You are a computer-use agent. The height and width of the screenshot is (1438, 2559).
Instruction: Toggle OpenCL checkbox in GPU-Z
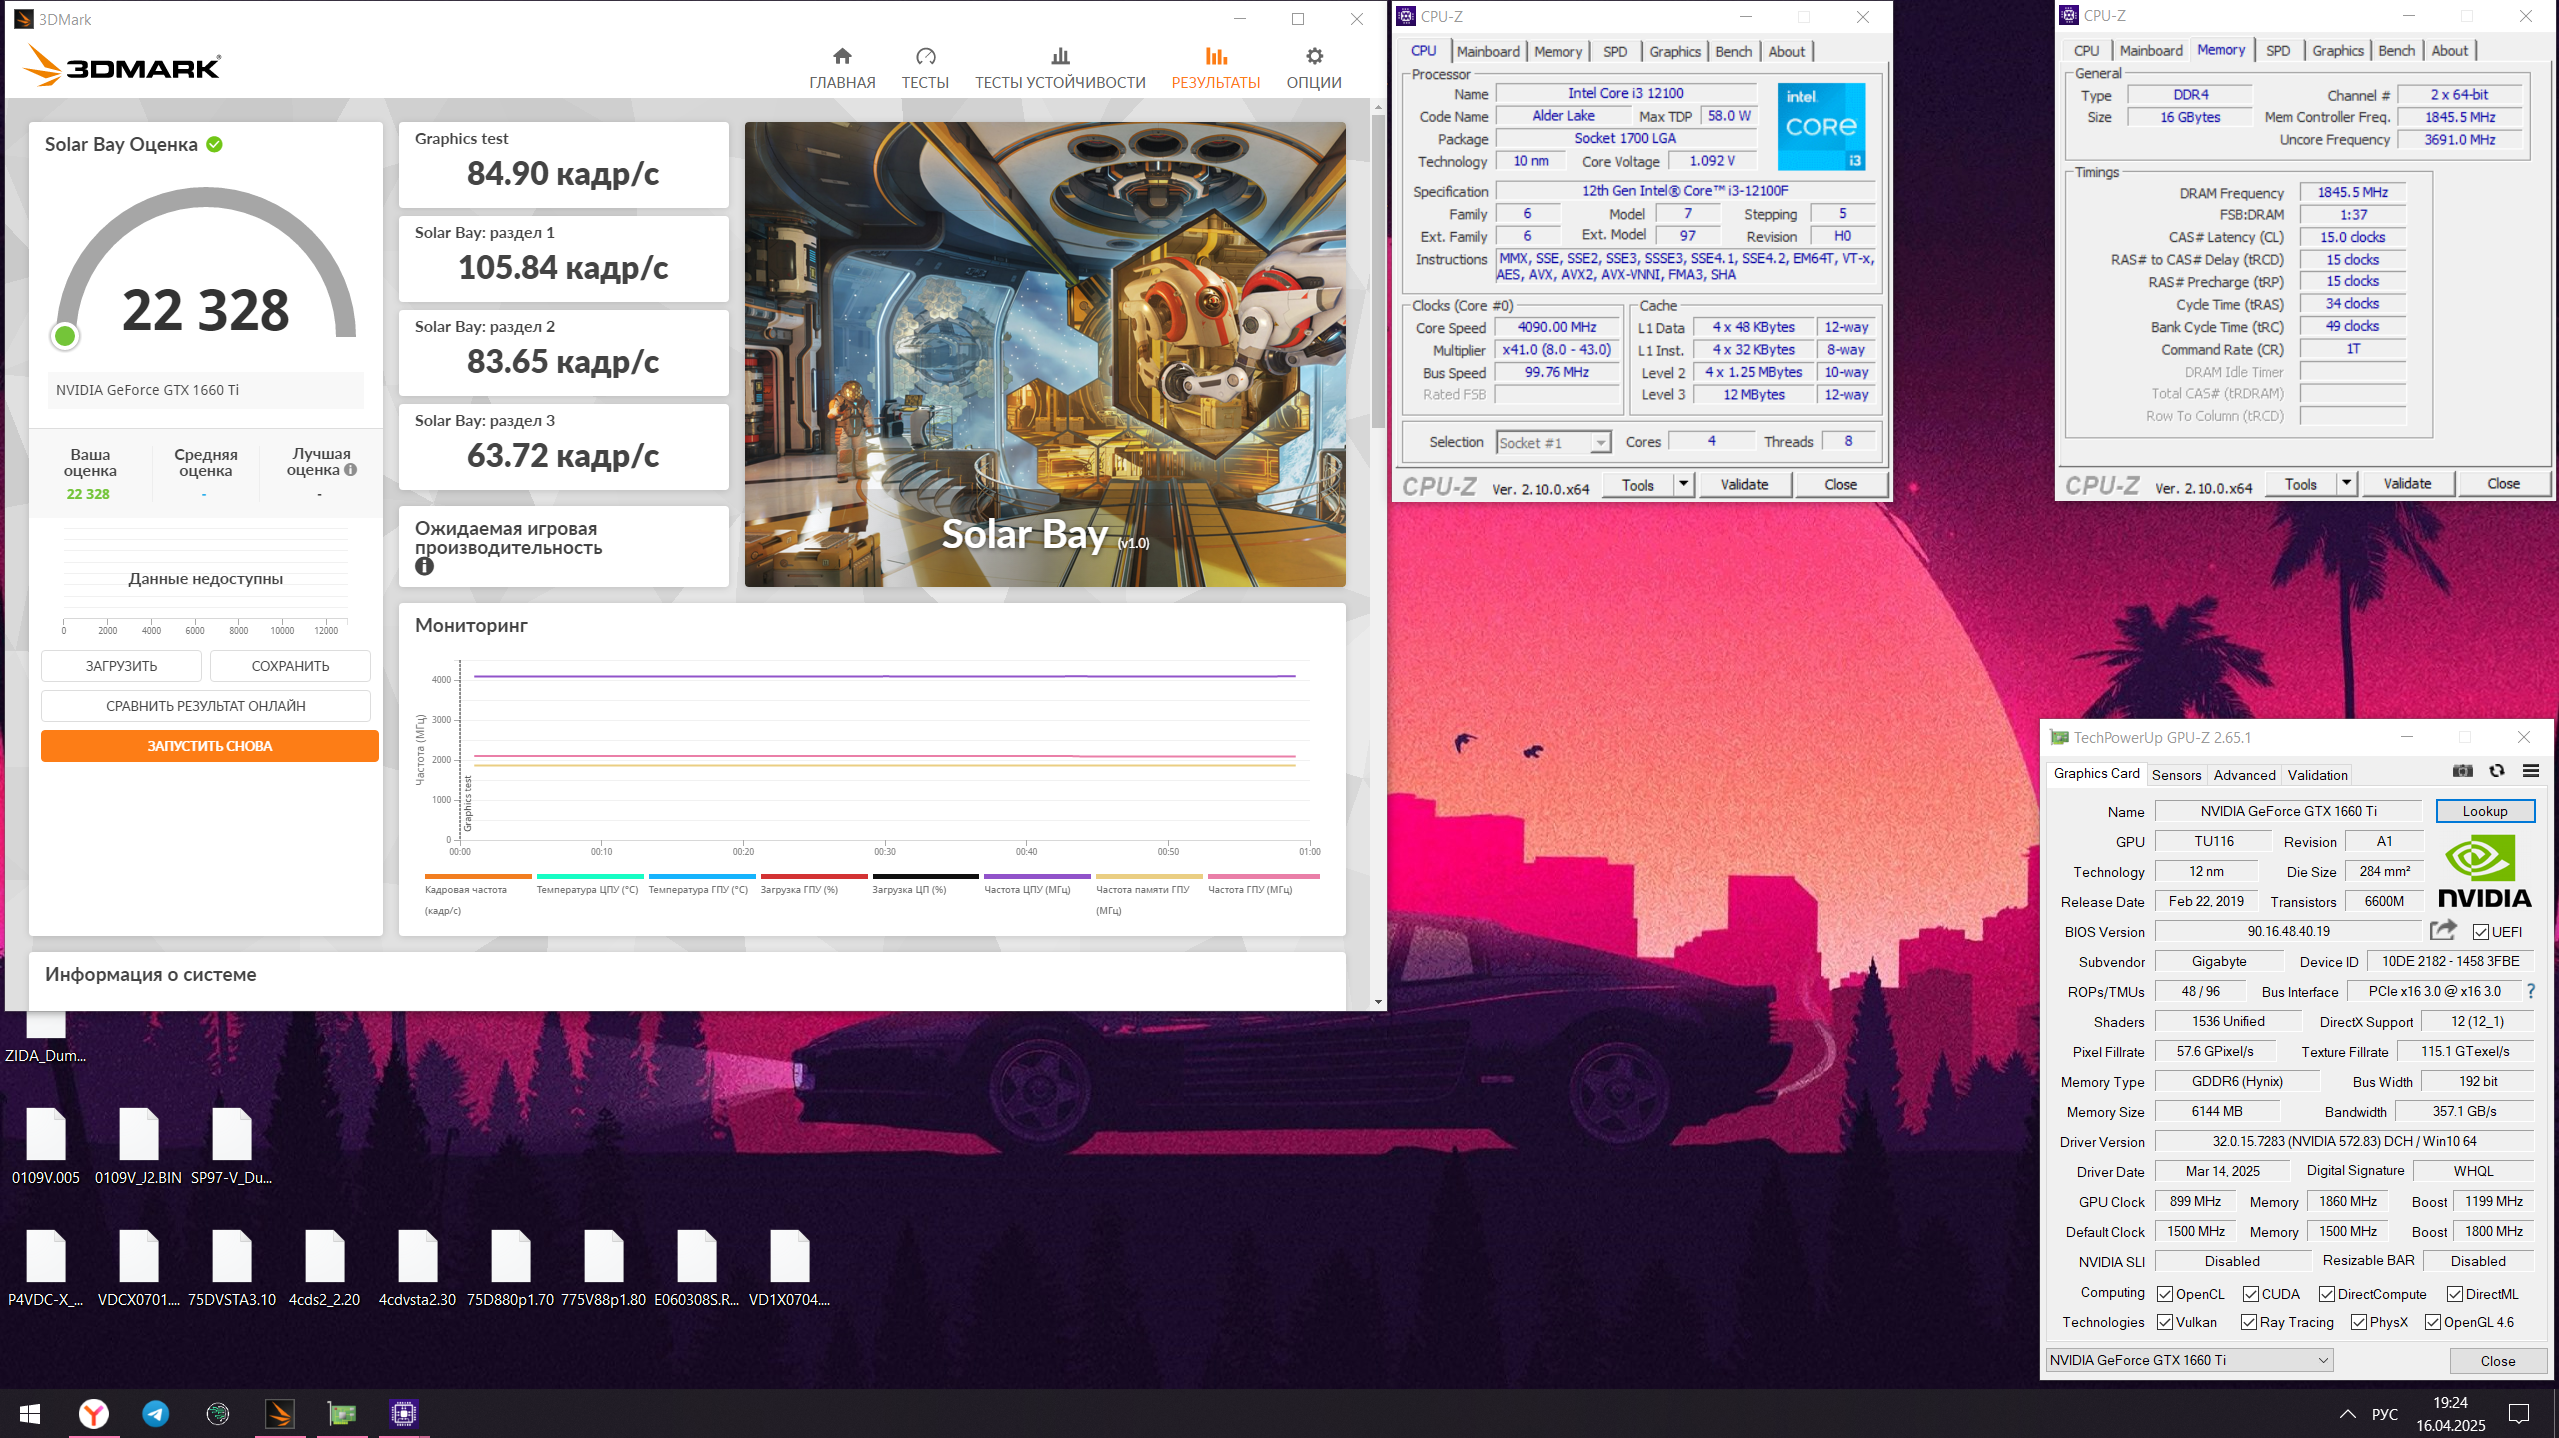pos(2165,1294)
